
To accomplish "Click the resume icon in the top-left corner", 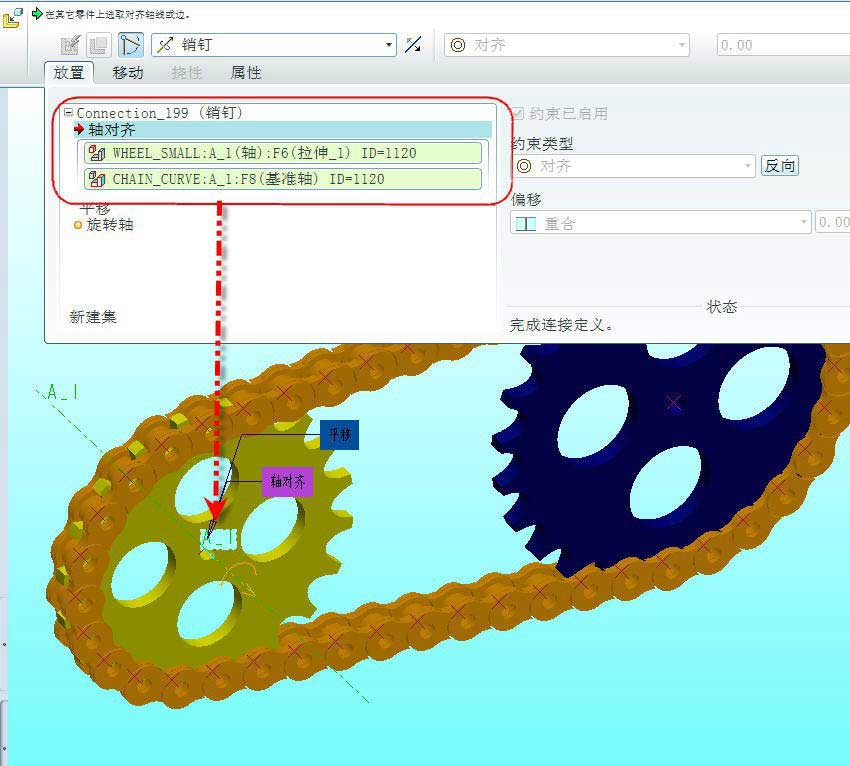I will (x=12, y=18).
